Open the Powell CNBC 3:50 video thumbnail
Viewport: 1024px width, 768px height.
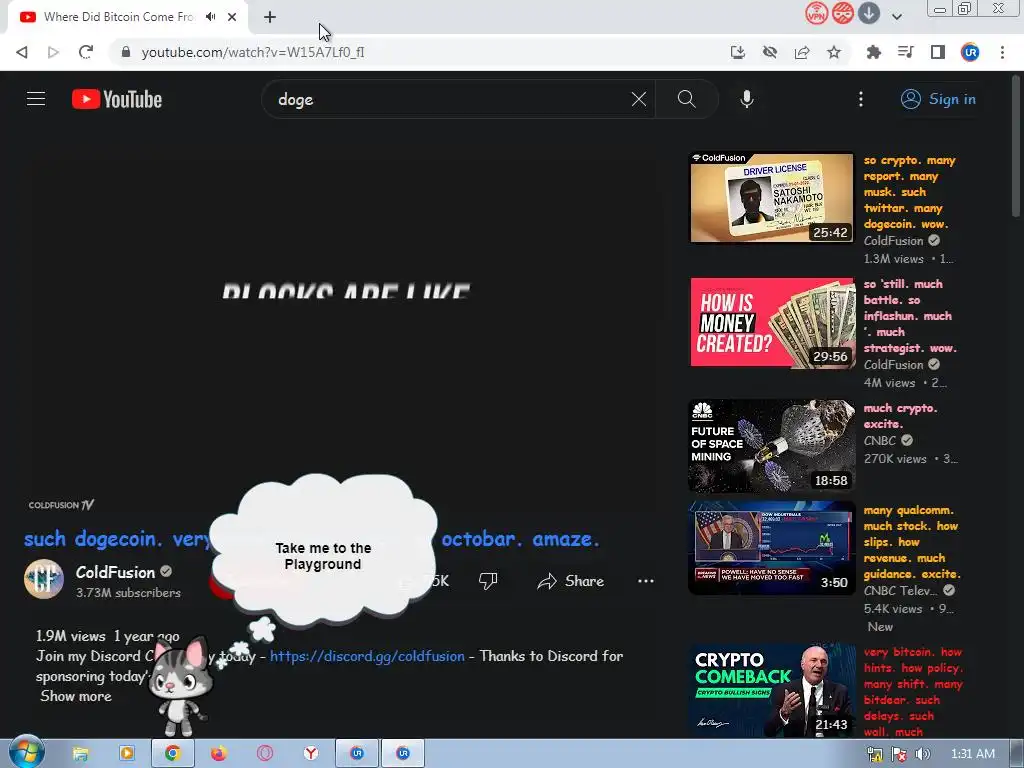pos(772,548)
